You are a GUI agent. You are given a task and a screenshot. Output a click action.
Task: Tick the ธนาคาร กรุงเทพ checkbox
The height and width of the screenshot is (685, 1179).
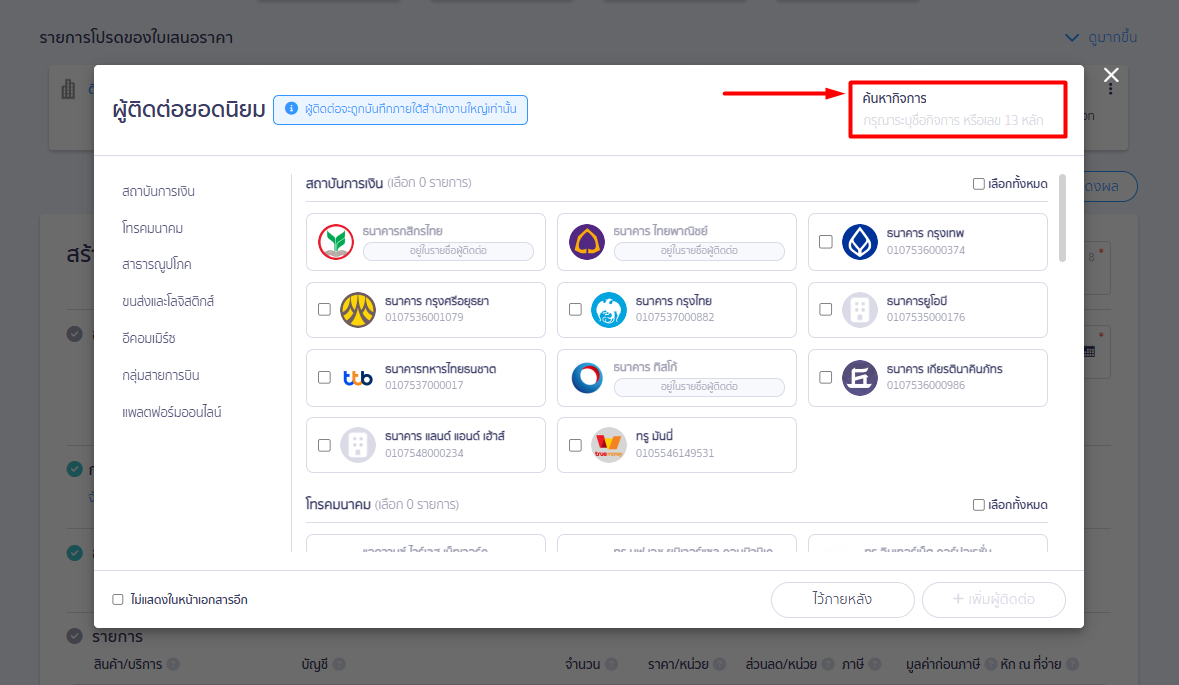tap(826, 242)
